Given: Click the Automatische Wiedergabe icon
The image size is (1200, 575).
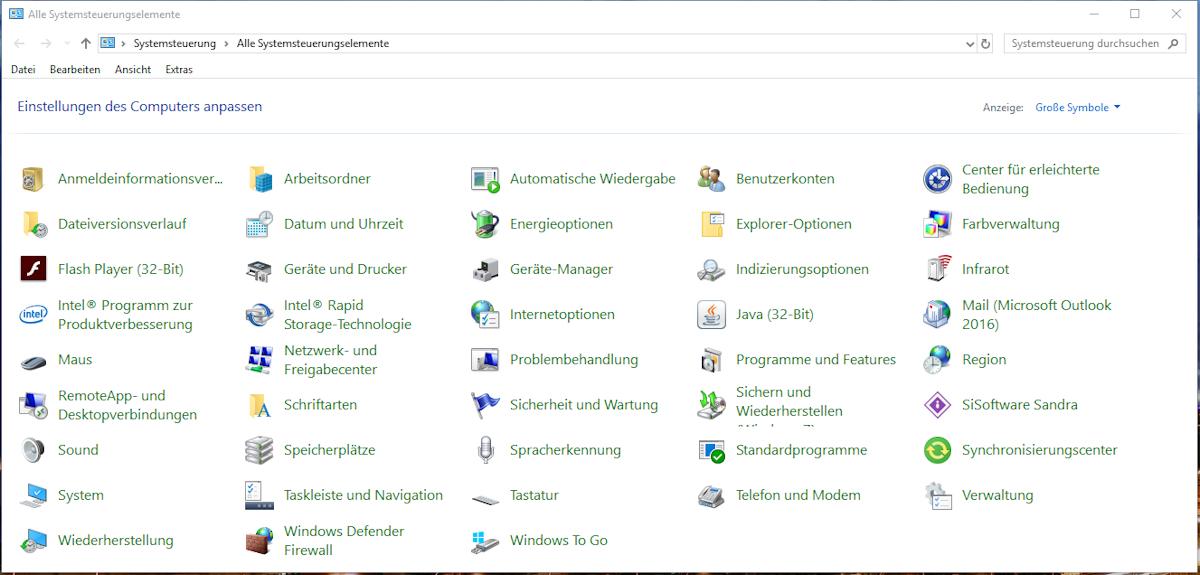Looking at the screenshot, I should (485, 179).
